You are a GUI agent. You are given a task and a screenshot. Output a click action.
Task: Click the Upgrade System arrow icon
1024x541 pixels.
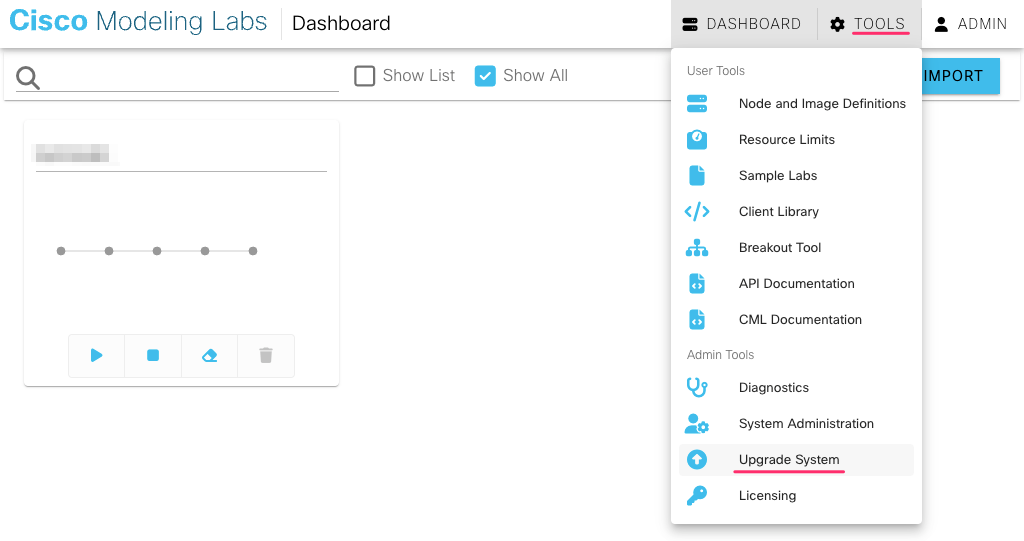coord(697,460)
